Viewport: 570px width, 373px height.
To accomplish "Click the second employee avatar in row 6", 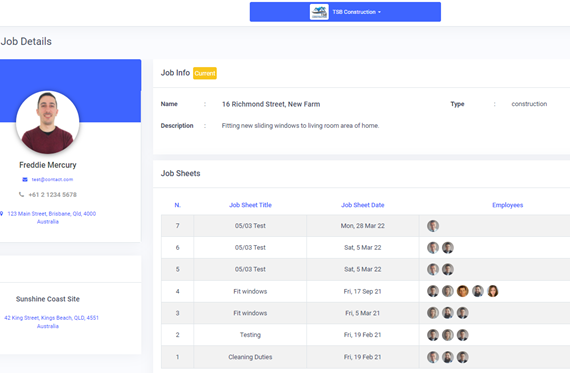I will point(448,248).
